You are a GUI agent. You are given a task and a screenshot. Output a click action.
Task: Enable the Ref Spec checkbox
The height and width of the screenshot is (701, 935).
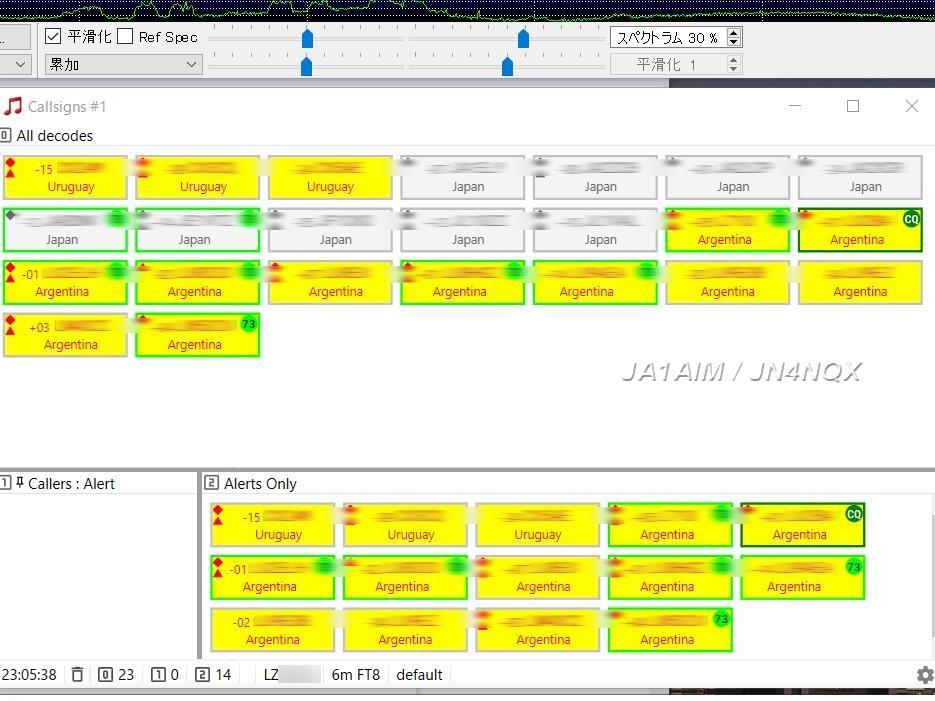[125, 37]
